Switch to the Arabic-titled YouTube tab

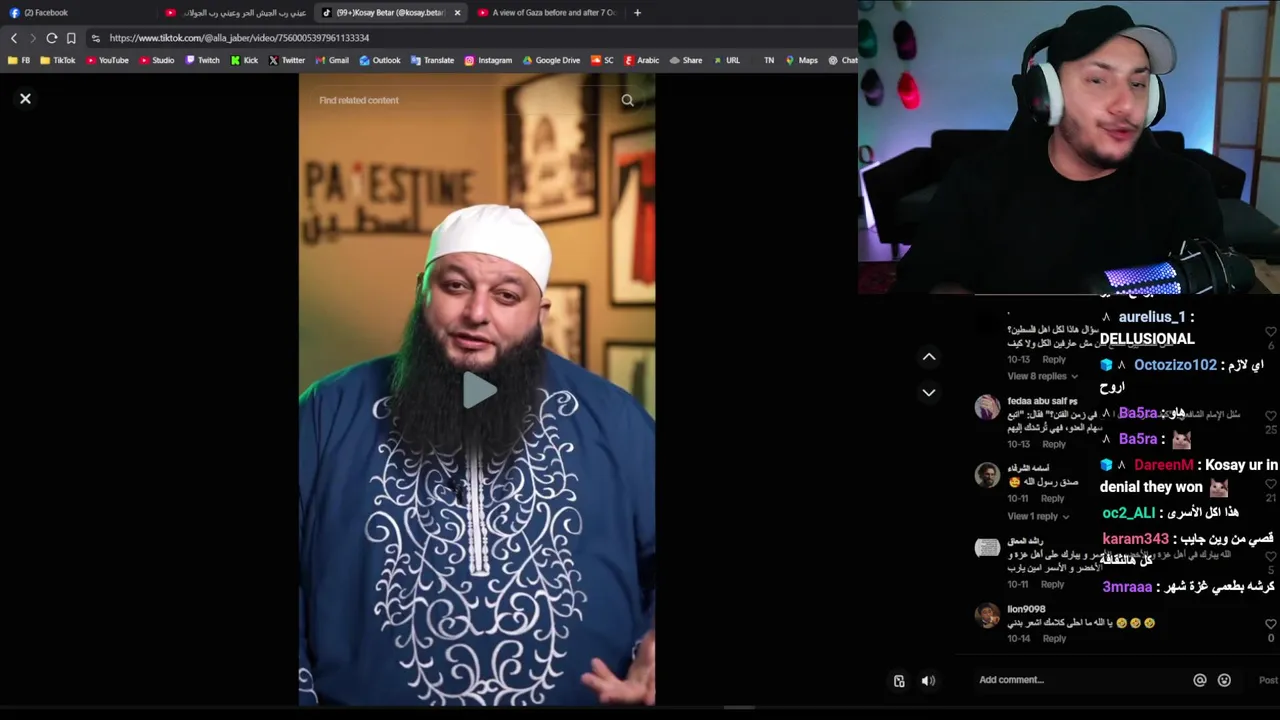click(236, 13)
